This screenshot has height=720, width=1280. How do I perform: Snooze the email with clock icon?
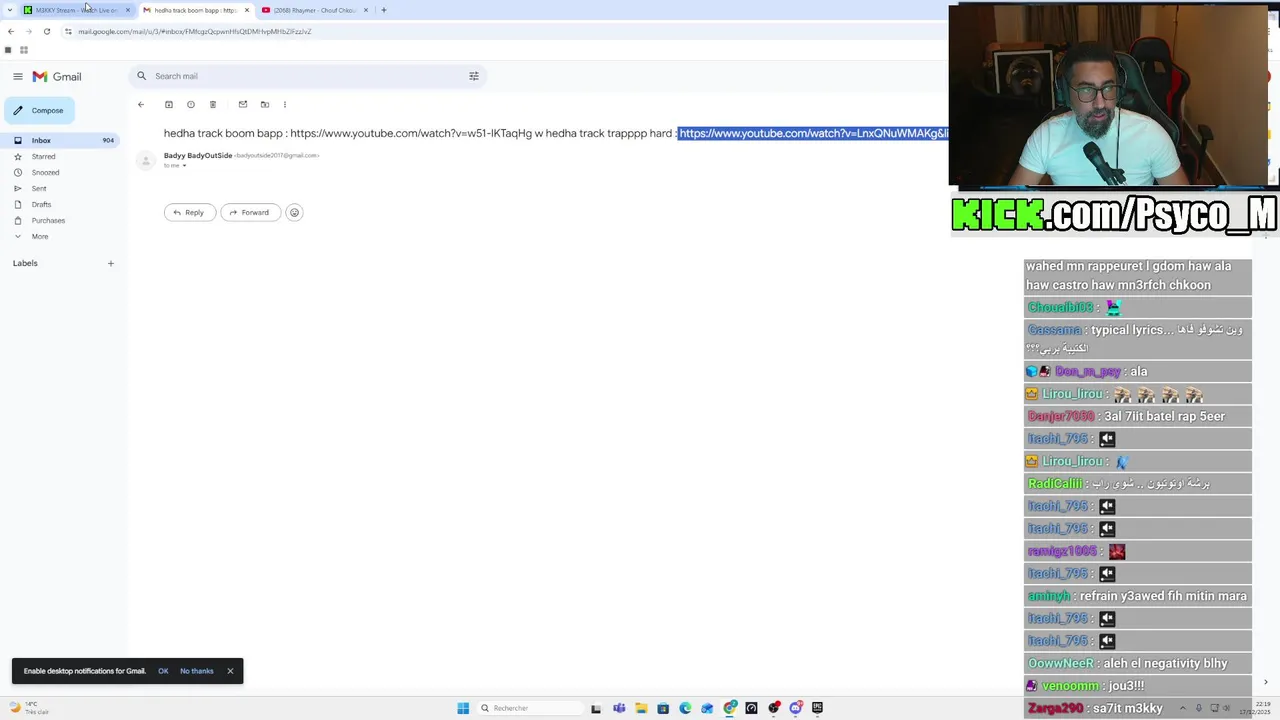pyautogui.click(x=191, y=104)
